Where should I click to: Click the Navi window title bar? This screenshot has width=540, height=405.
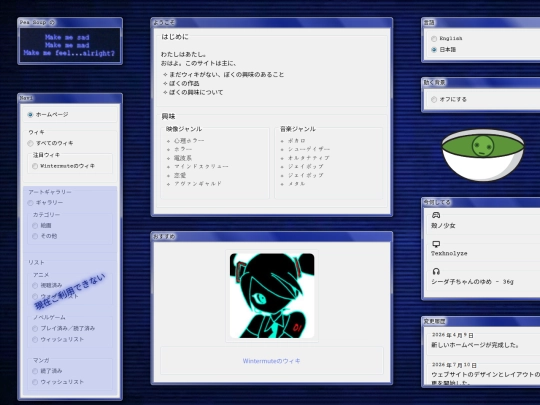click(70, 98)
